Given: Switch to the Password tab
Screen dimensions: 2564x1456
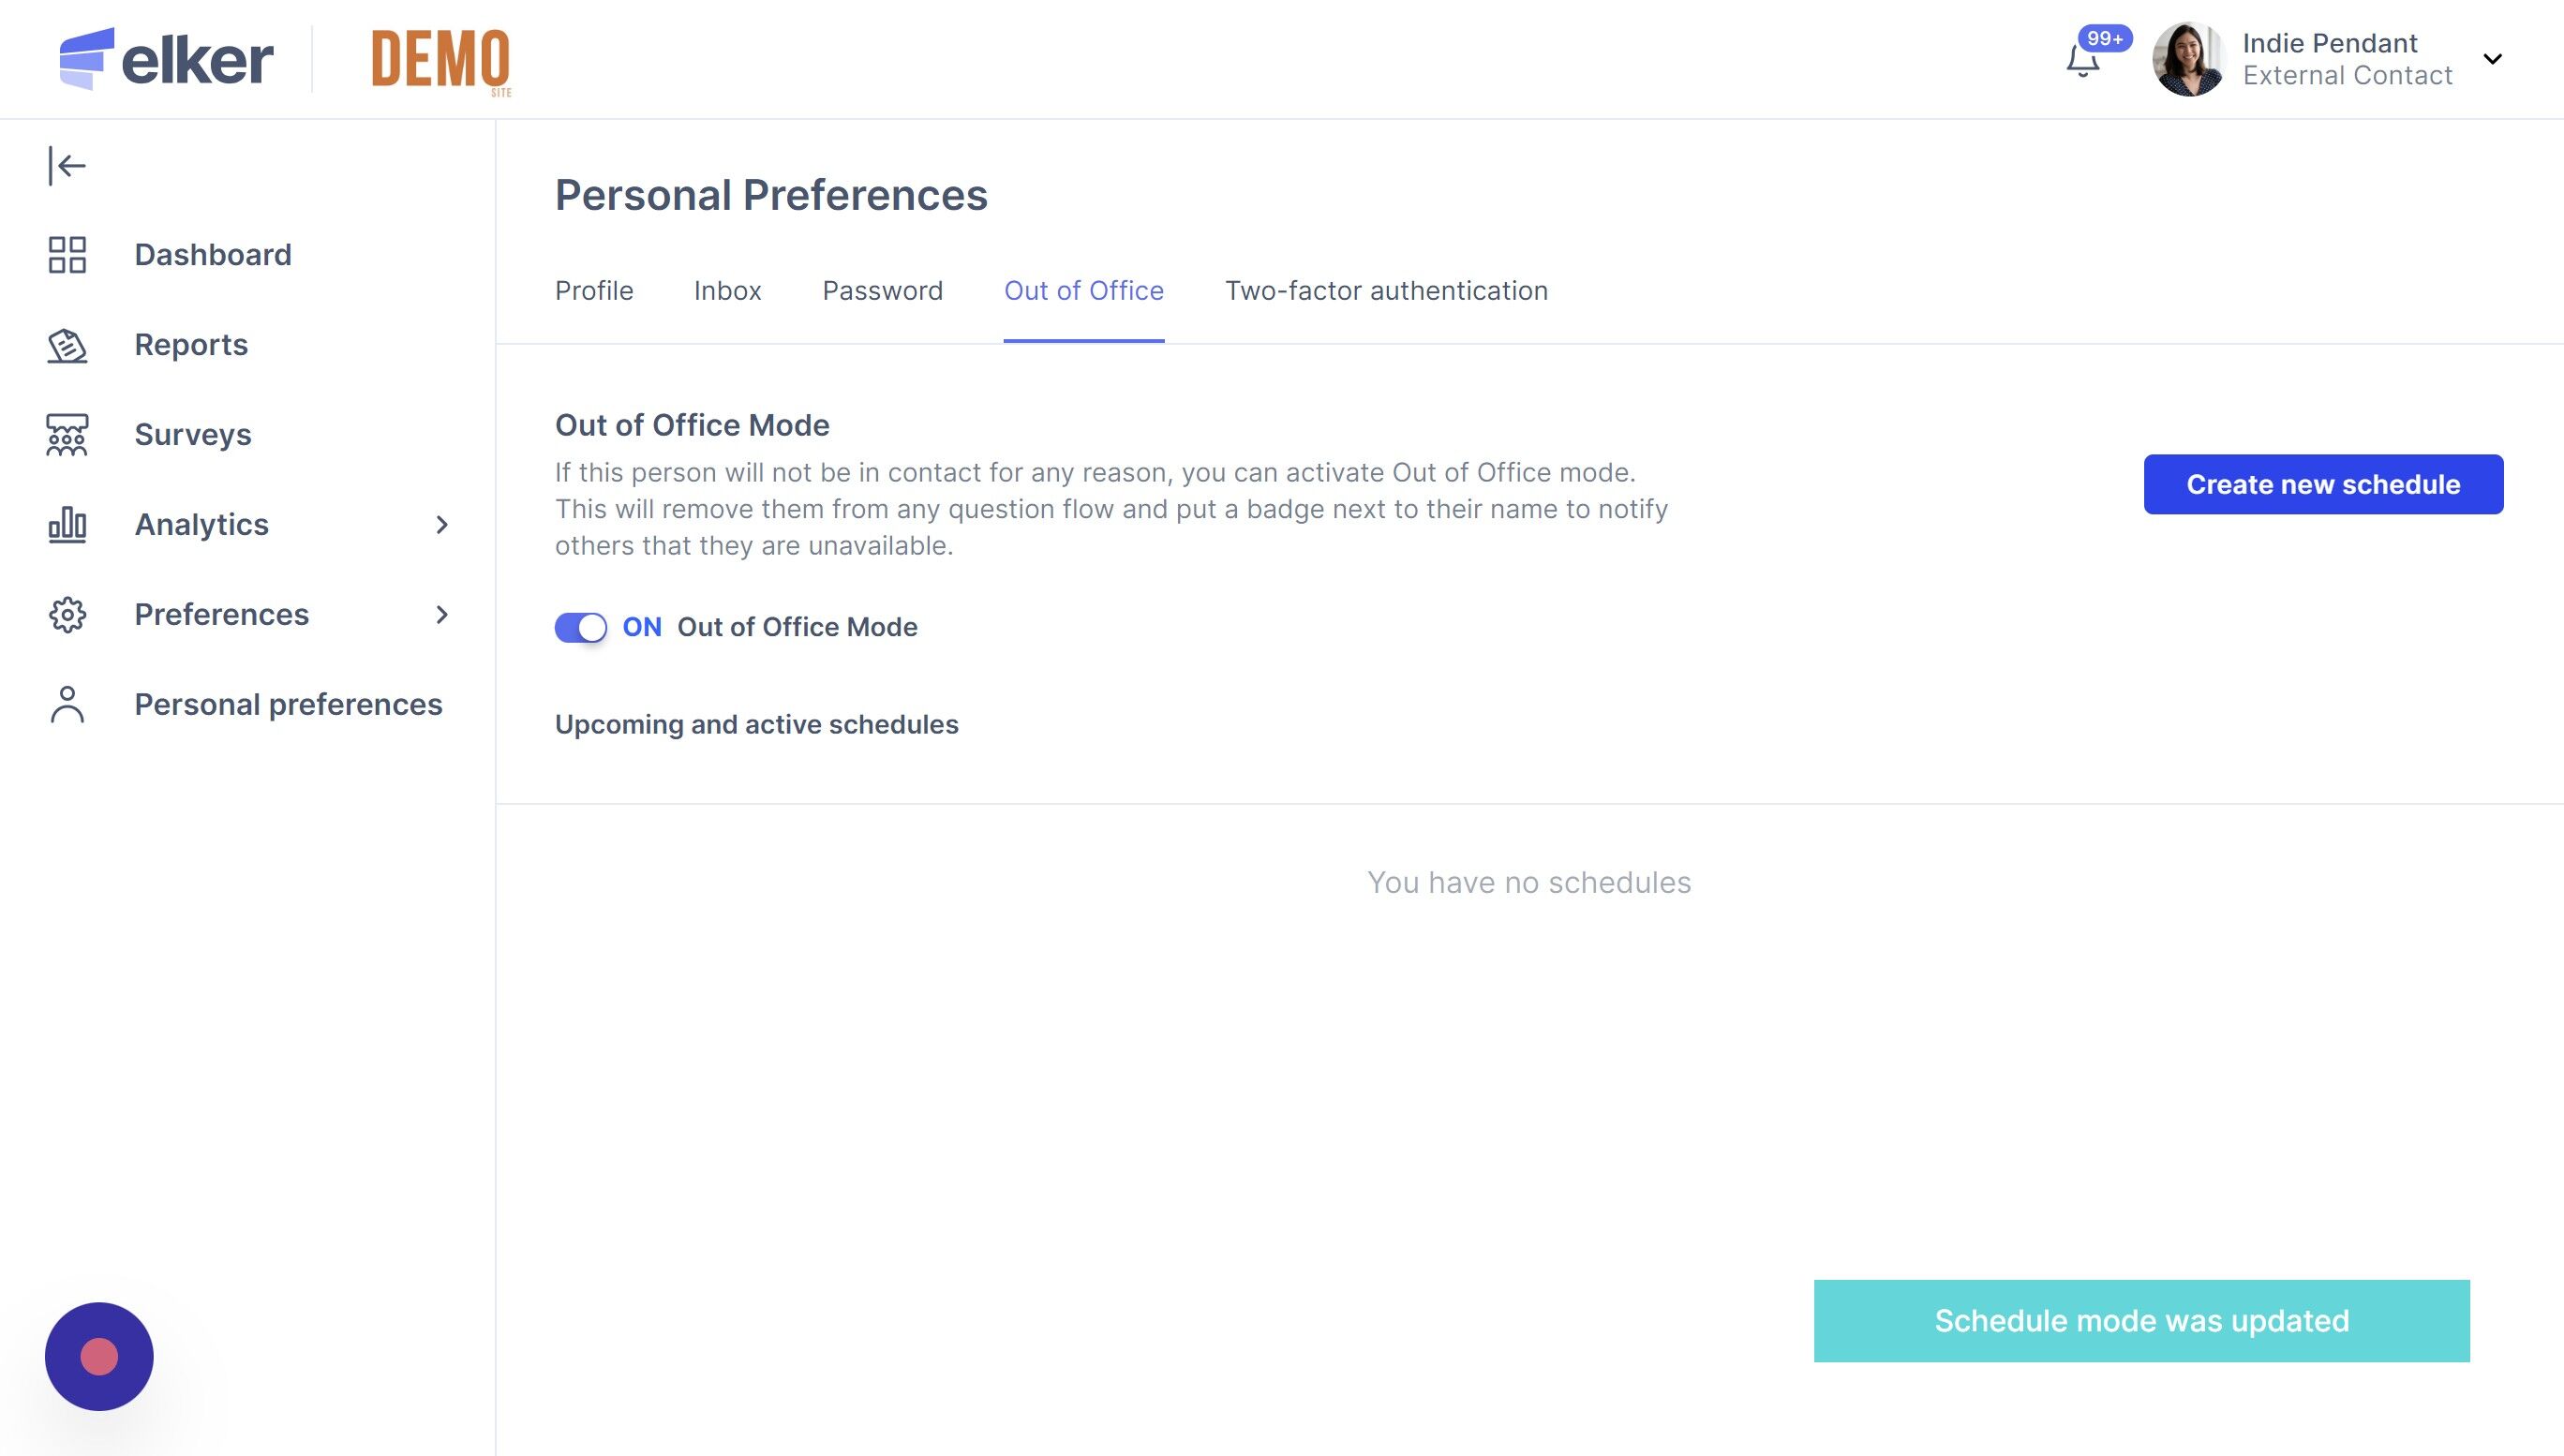Looking at the screenshot, I should pos(882,291).
